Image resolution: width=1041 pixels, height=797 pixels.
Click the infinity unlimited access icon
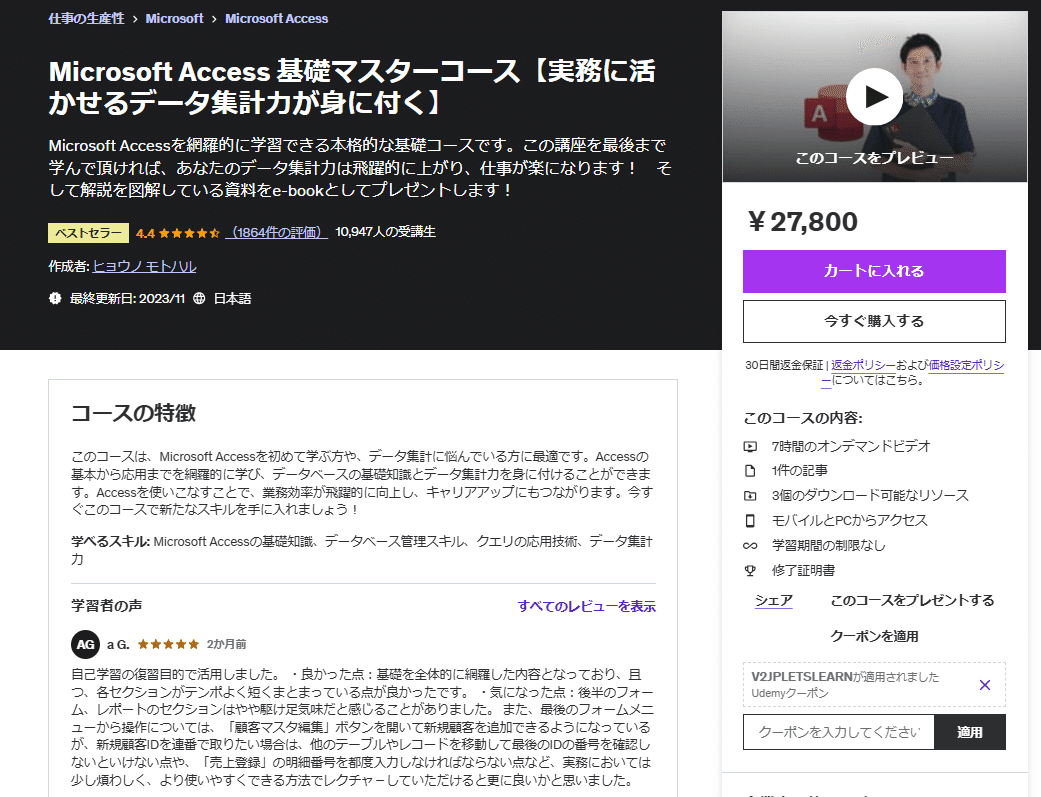click(750, 546)
